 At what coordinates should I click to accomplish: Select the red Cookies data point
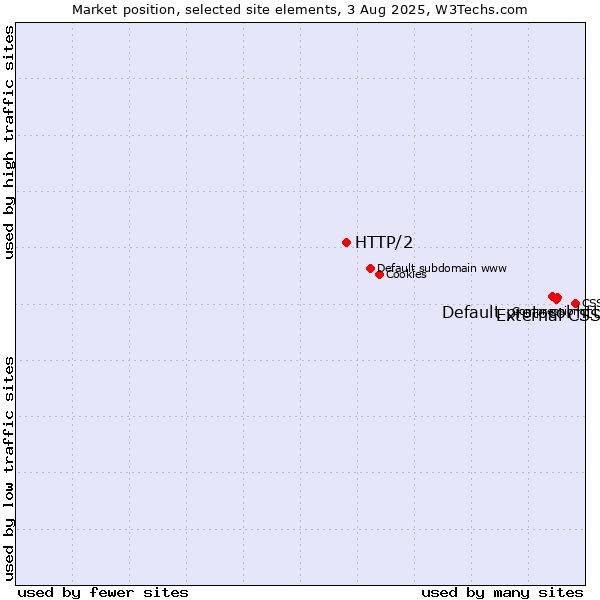coord(379,274)
